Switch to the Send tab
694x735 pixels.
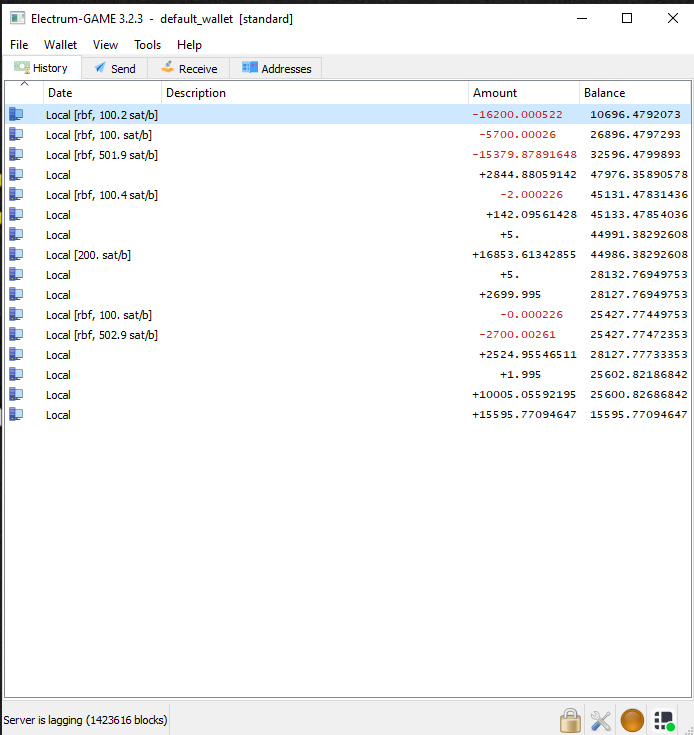tap(115, 68)
